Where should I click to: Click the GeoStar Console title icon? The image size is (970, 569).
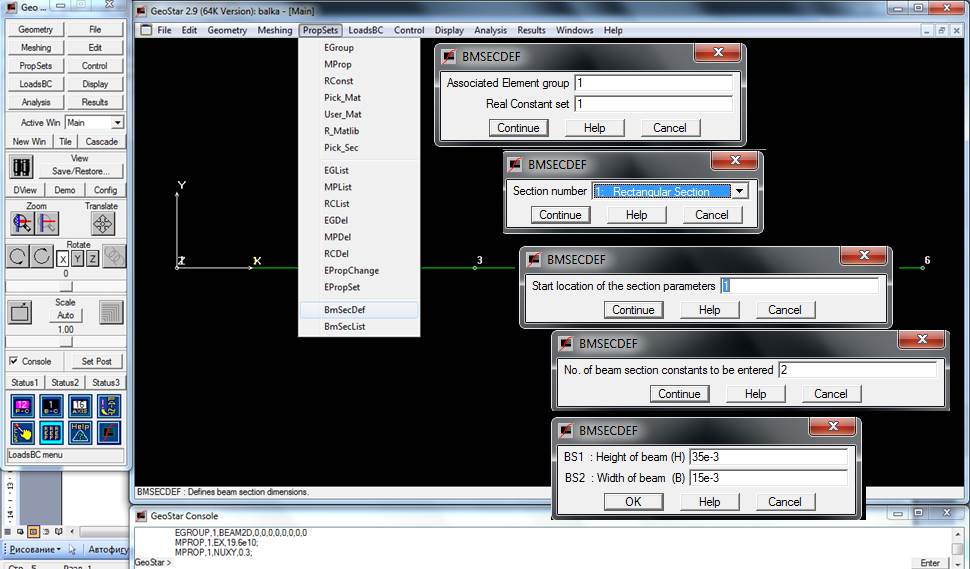pyautogui.click(x=141, y=516)
